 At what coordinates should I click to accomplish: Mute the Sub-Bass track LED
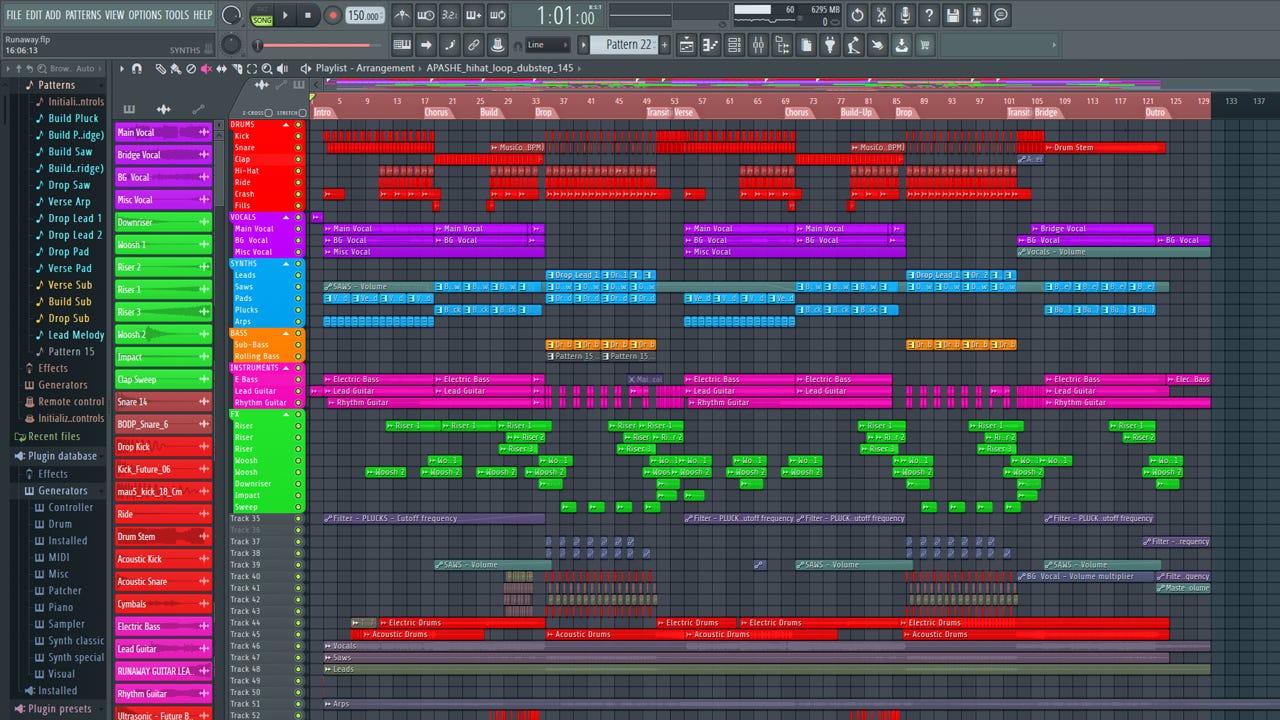[298, 345]
